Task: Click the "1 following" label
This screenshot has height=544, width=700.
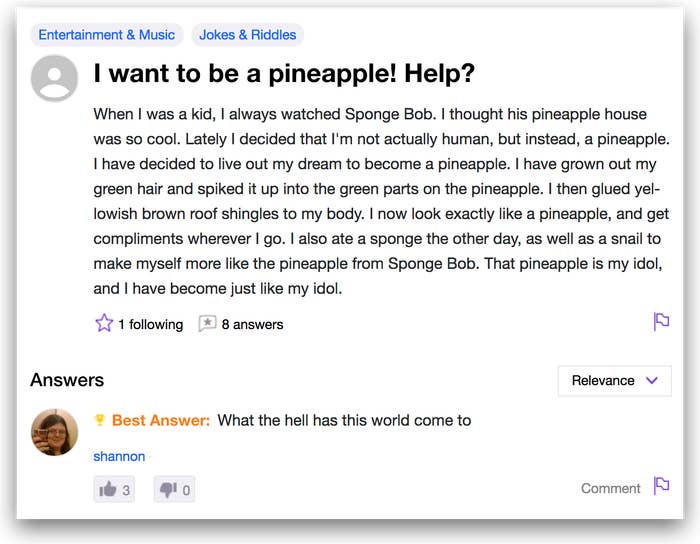Action: click(x=150, y=324)
